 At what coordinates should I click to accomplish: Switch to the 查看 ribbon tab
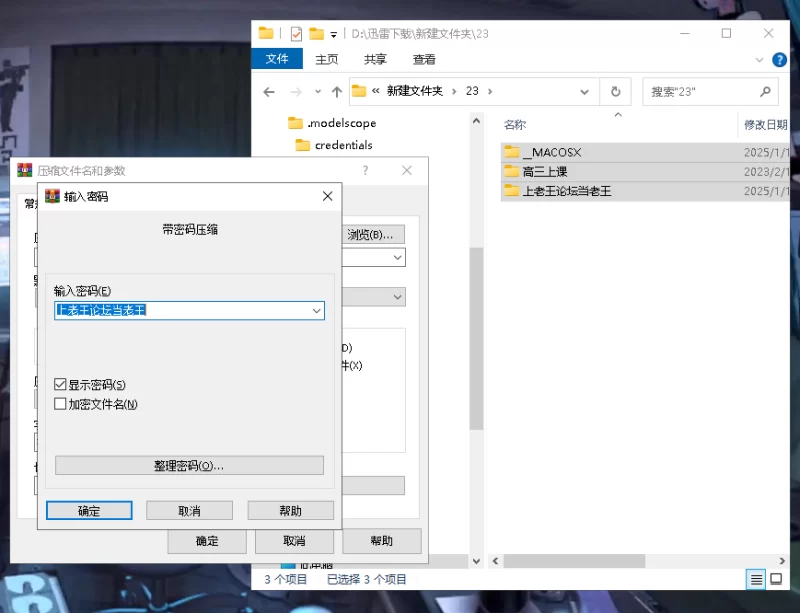(x=424, y=59)
